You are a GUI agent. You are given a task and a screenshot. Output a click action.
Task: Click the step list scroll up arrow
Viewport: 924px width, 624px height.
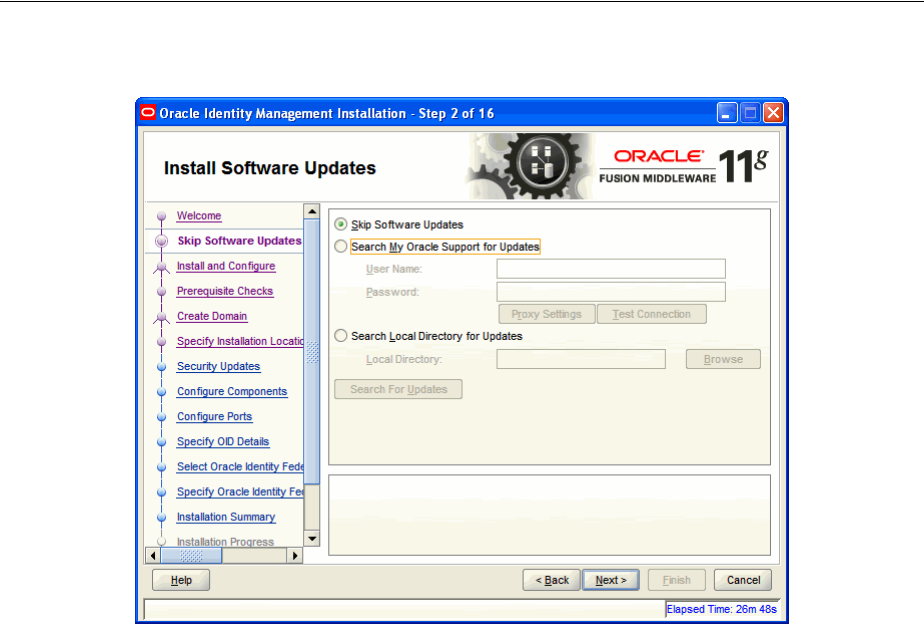point(312,211)
